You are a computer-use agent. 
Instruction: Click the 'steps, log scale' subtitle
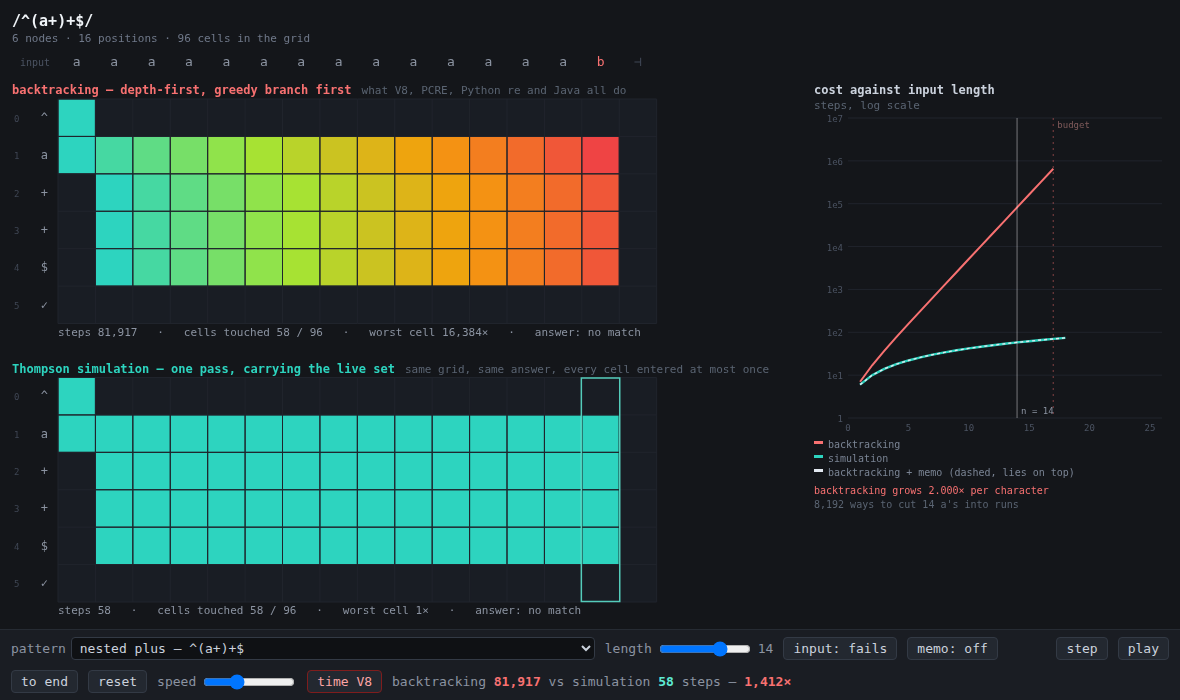867,105
